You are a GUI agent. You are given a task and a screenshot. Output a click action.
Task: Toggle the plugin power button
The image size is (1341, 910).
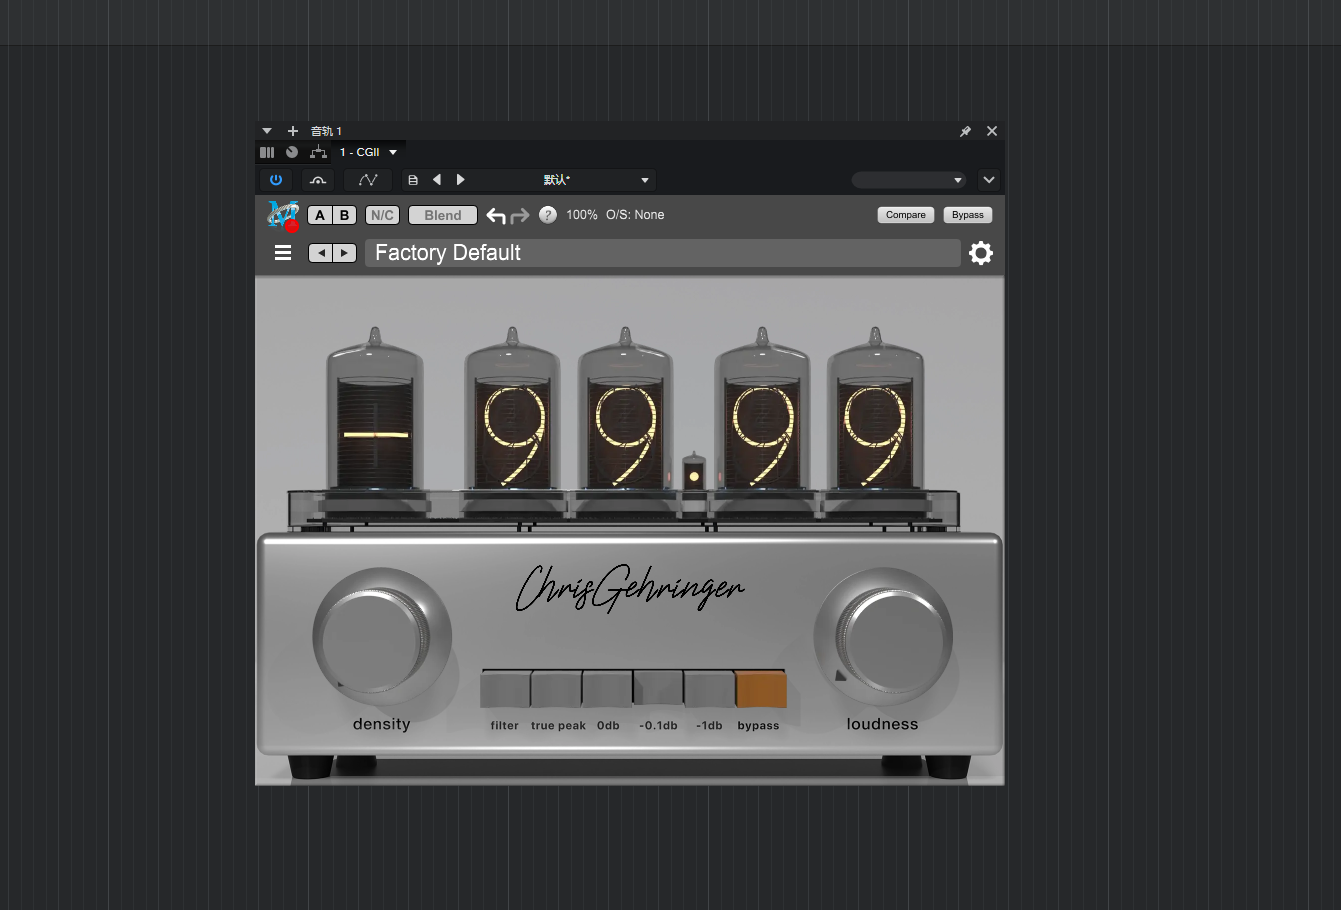[x=276, y=180]
